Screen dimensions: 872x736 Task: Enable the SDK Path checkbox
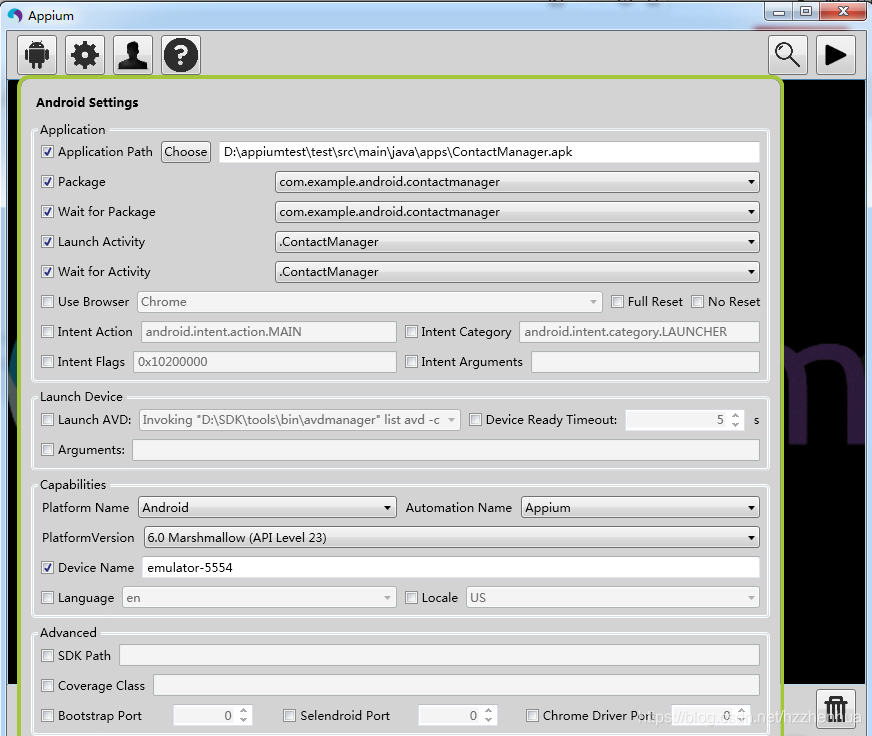(x=48, y=655)
